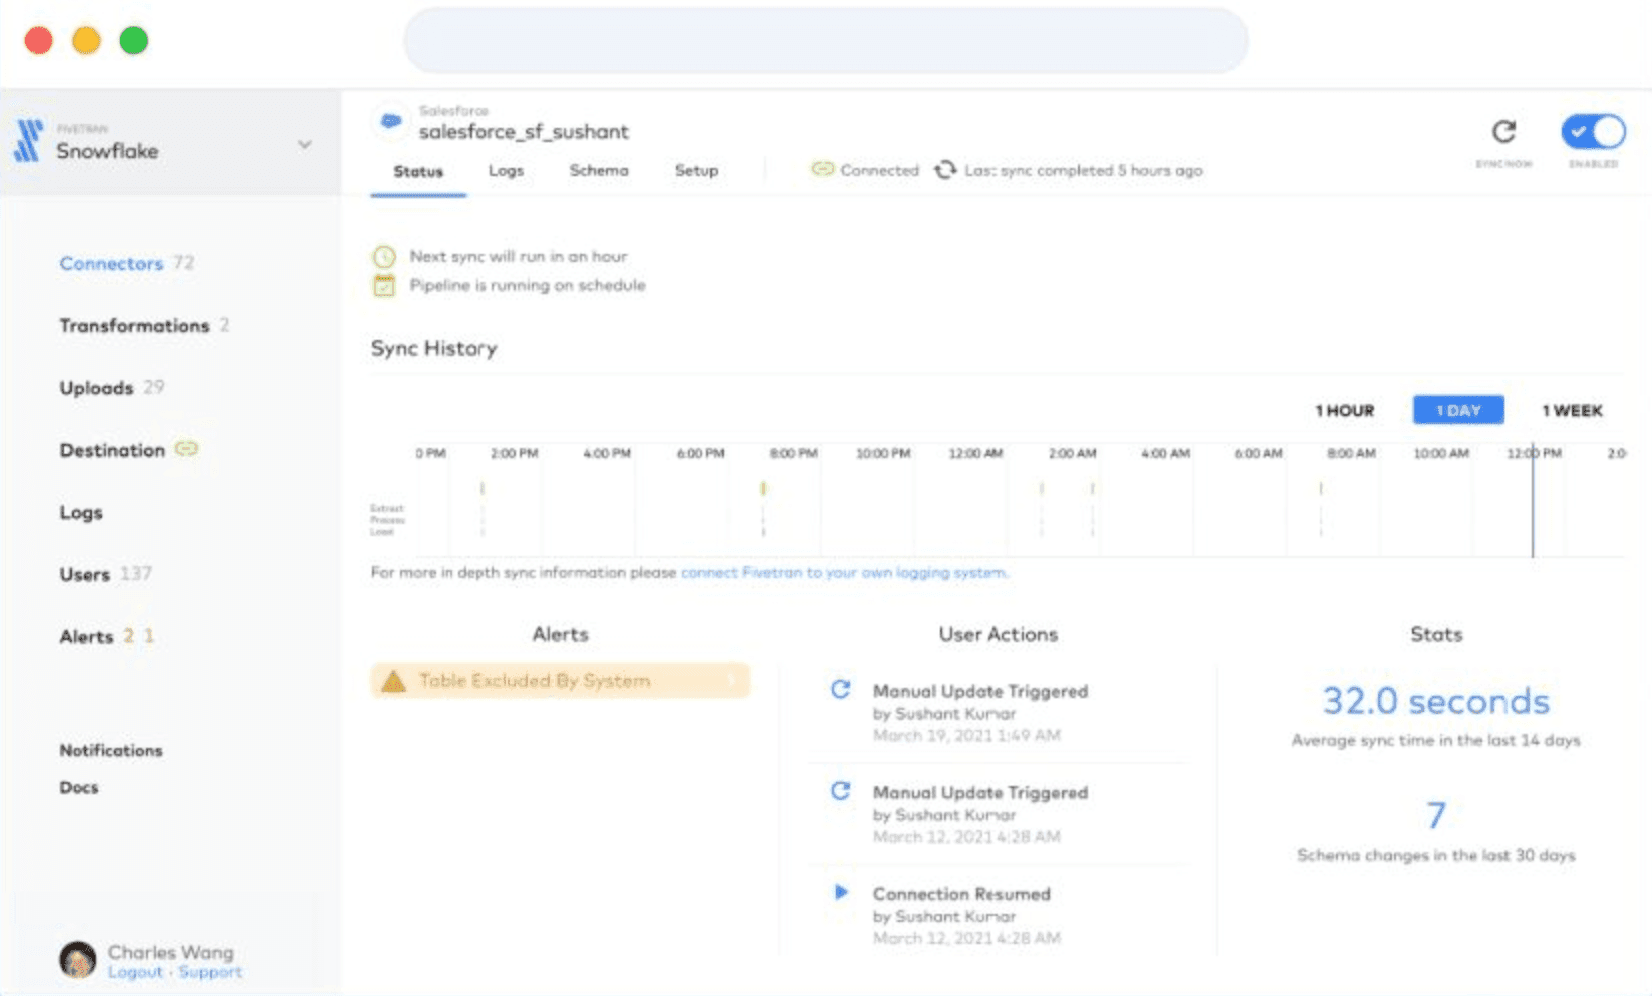Click the Sync History heading

pyautogui.click(x=434, y=349)
